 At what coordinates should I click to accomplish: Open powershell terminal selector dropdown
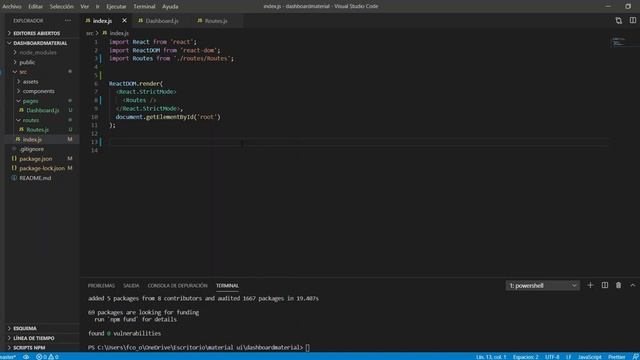pos(542,285)
